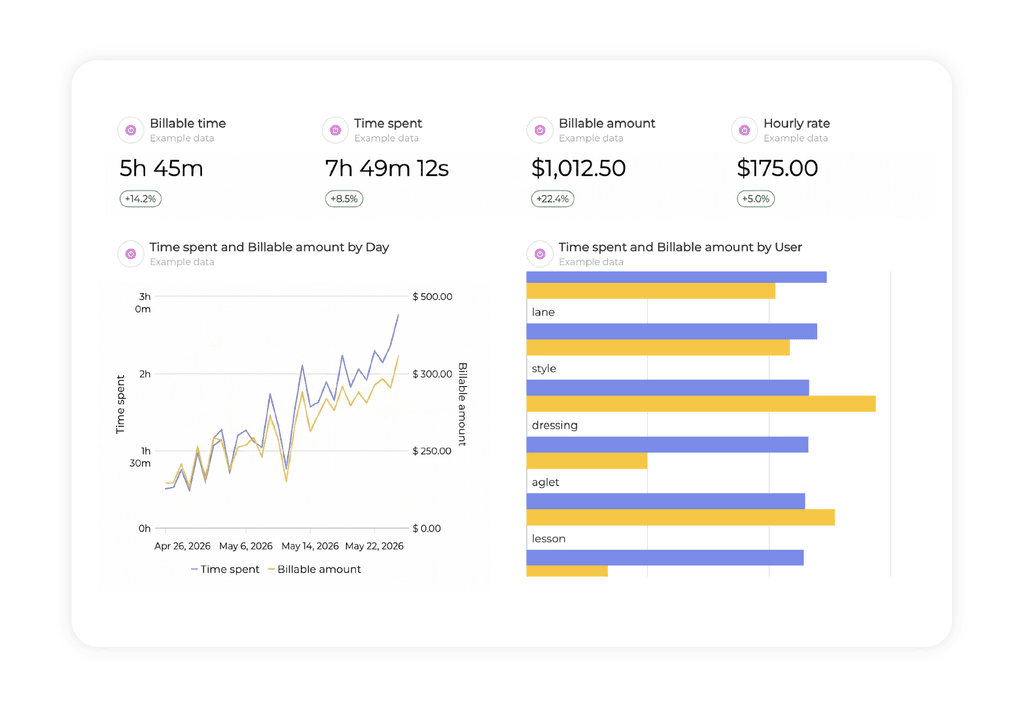The width and height of the screenshot is (1024, 707).
Task: Click the "2h" time axis label
Action: [145, 374]
